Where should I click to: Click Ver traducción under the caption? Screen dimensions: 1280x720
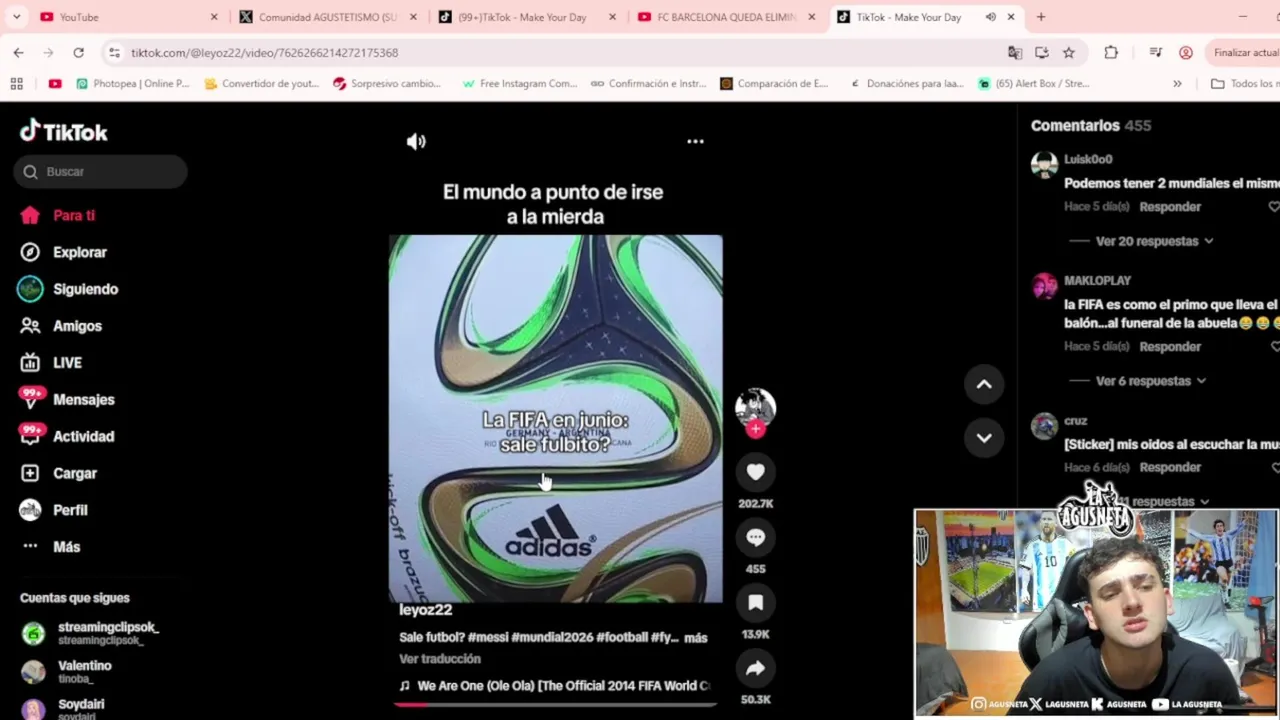coord(440,659)
